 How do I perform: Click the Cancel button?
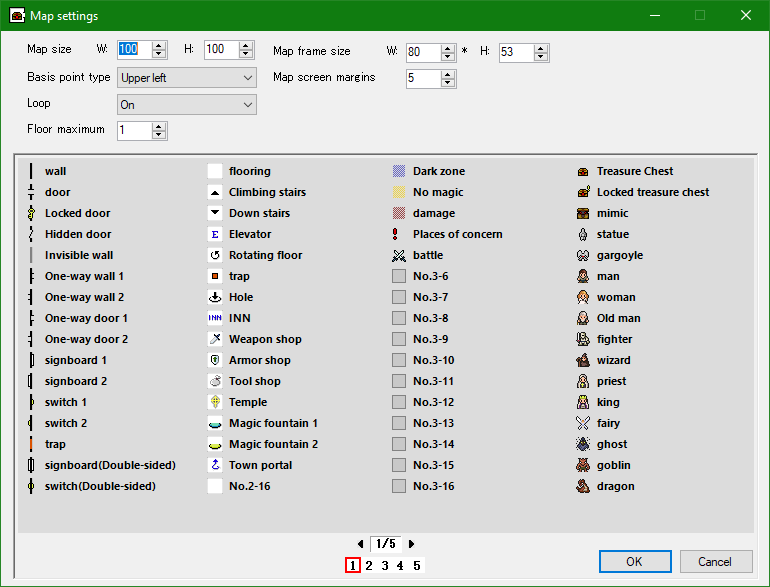pos(715,562)
